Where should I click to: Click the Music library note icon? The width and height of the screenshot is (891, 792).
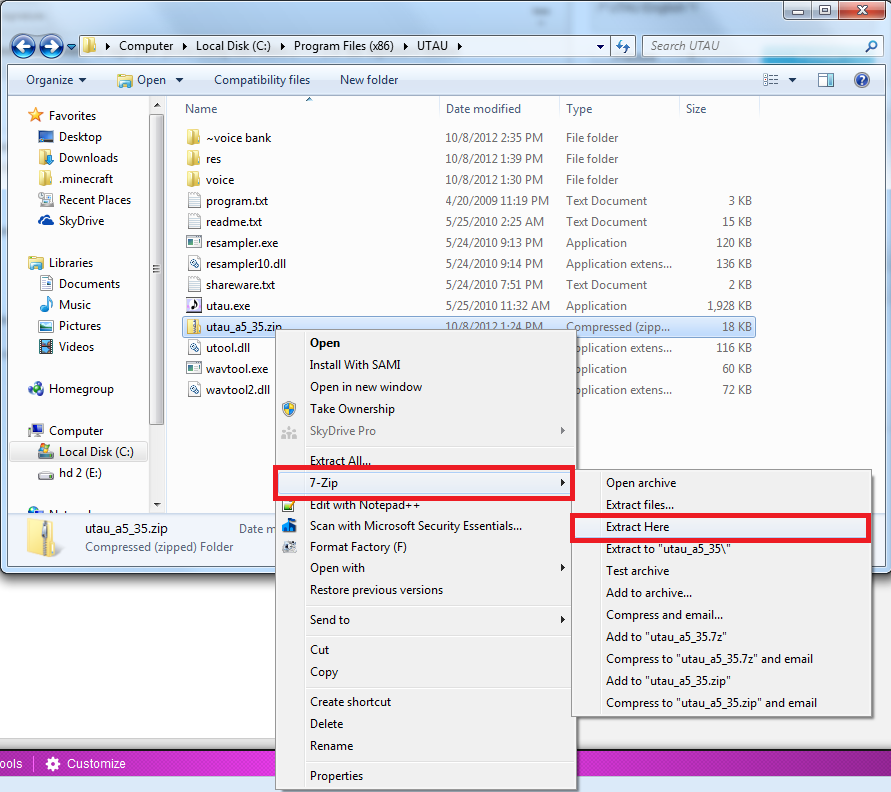click(x=46, y=305)
